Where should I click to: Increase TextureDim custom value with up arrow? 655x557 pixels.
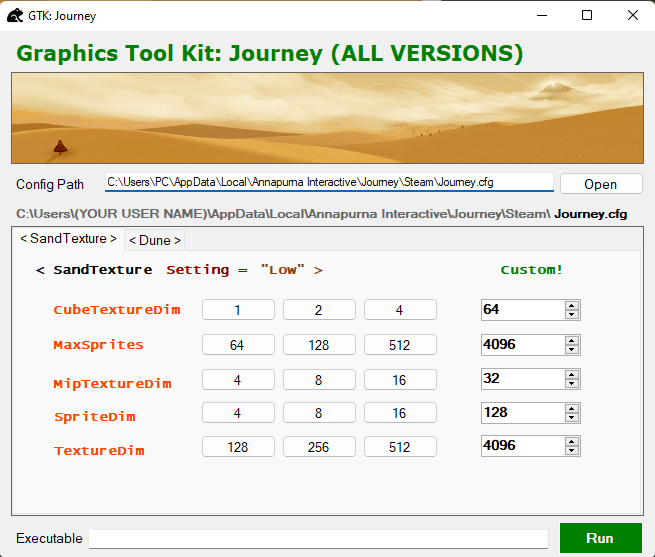[571, 441]
